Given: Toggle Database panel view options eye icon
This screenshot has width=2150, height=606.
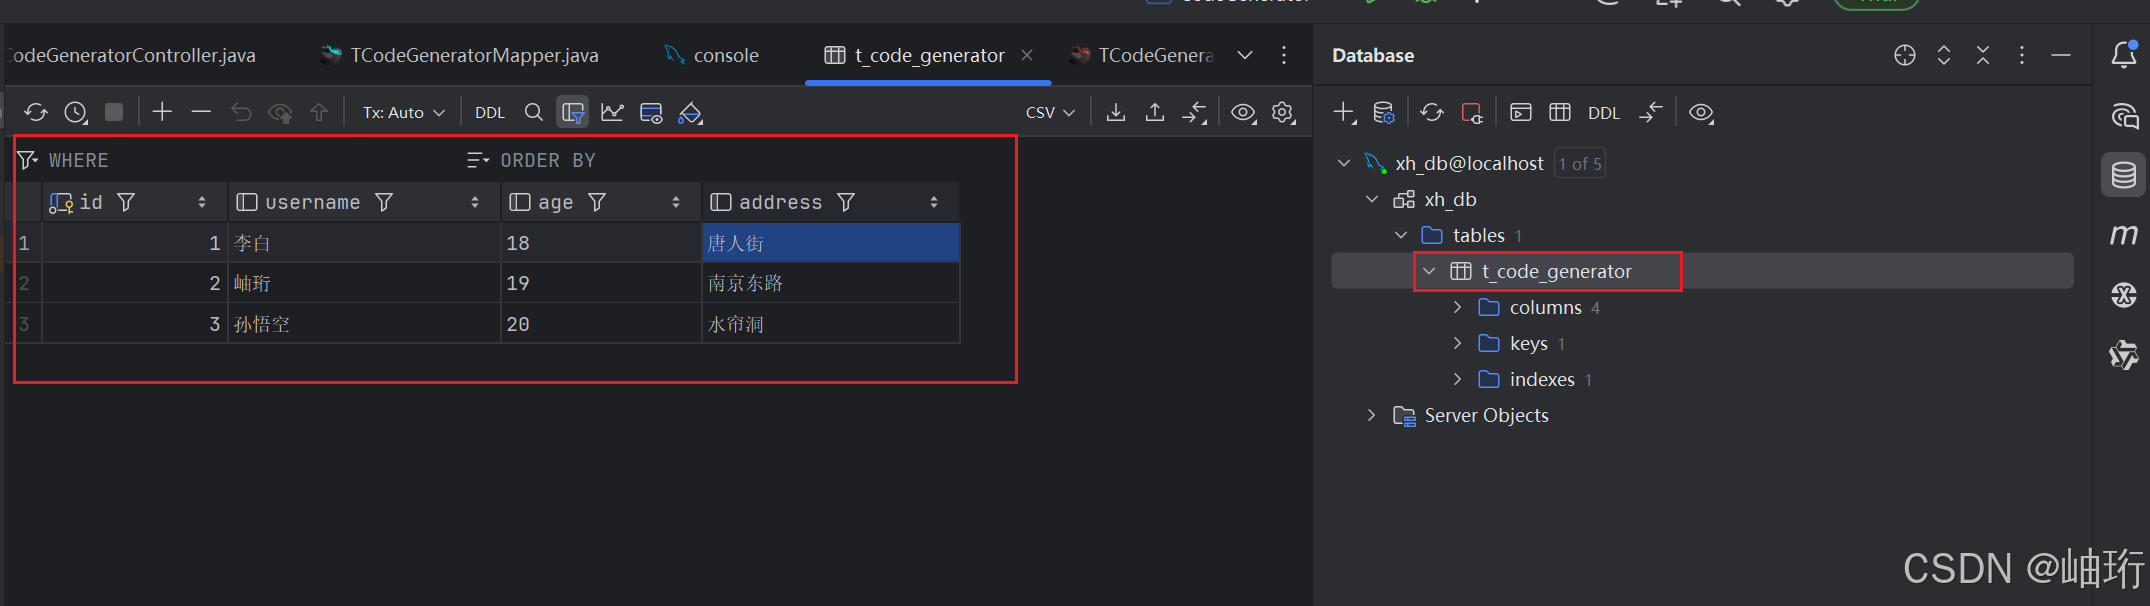Looking at the screenshot, I should coord(1701,112).
